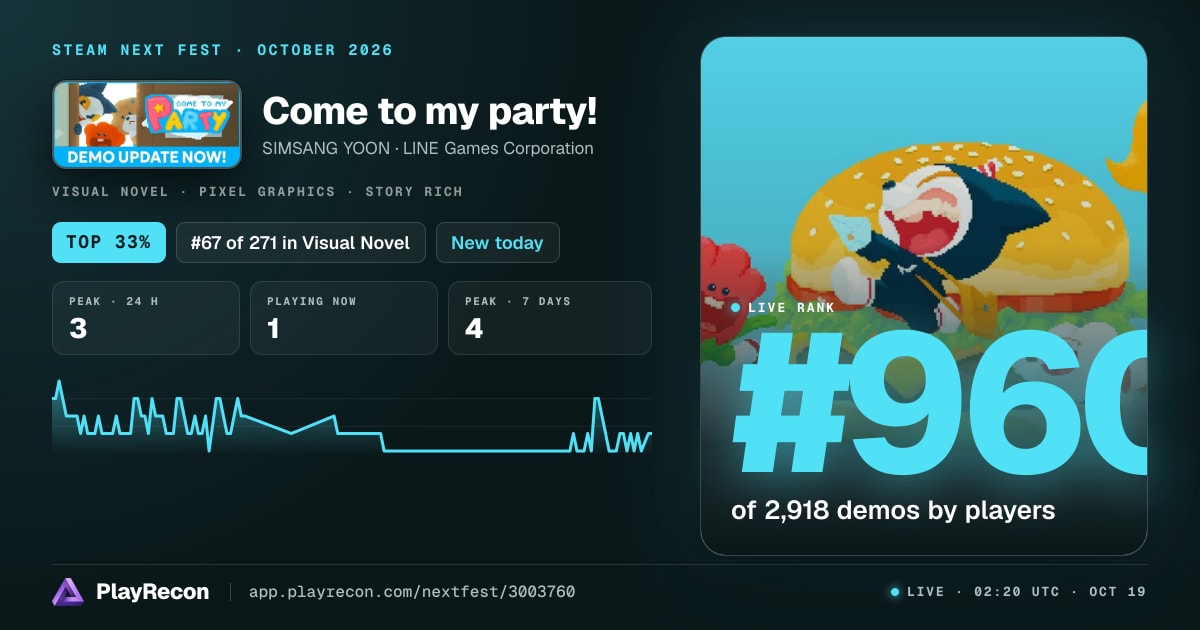
Task: Click the game title Come to my party!
Action: pos(430,111)
